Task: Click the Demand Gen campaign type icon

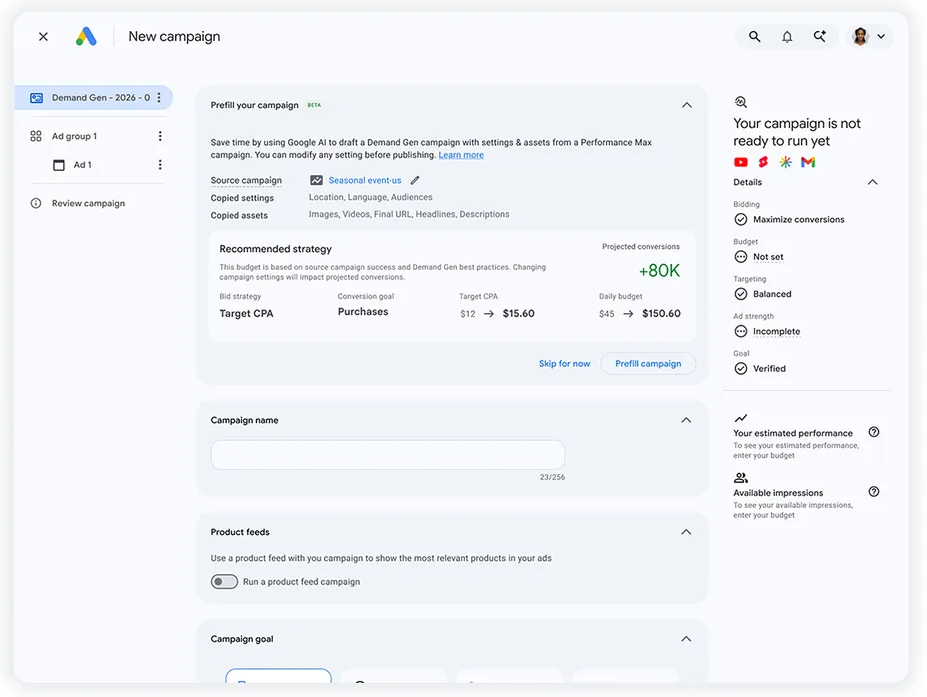Action: pyautogui.click(x=37, y=98)
